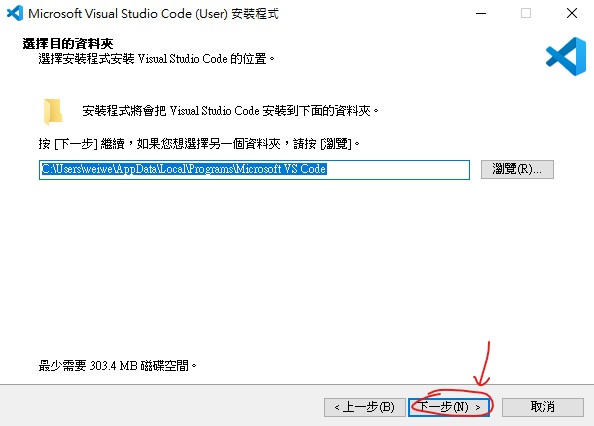Click the window title text 安裝程式
This screenshot has width=594, height=426.
tap(255, 14)
